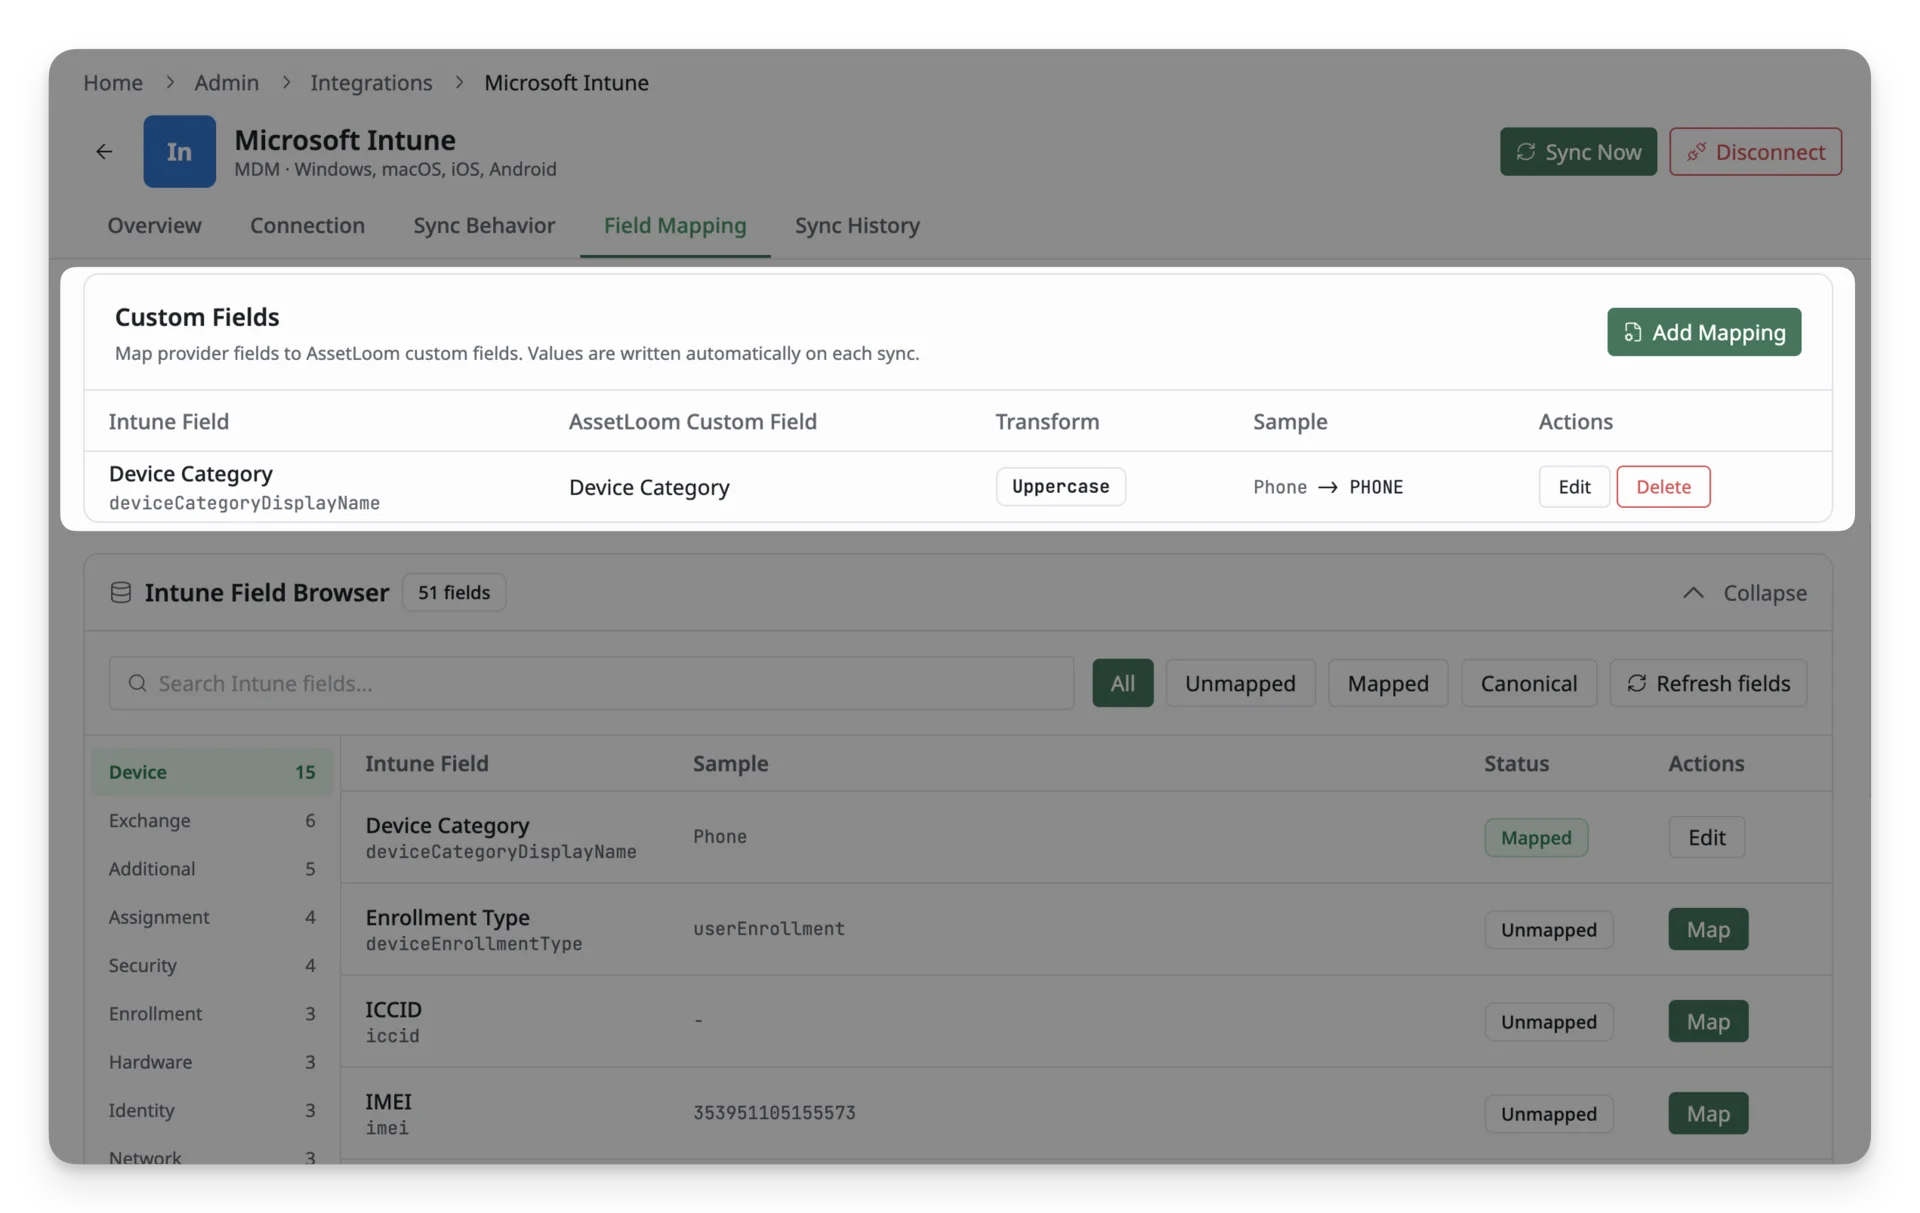Select the Field Mapping tab
This screenshot has height=1213, width=1920.
(x=675, y=226)
